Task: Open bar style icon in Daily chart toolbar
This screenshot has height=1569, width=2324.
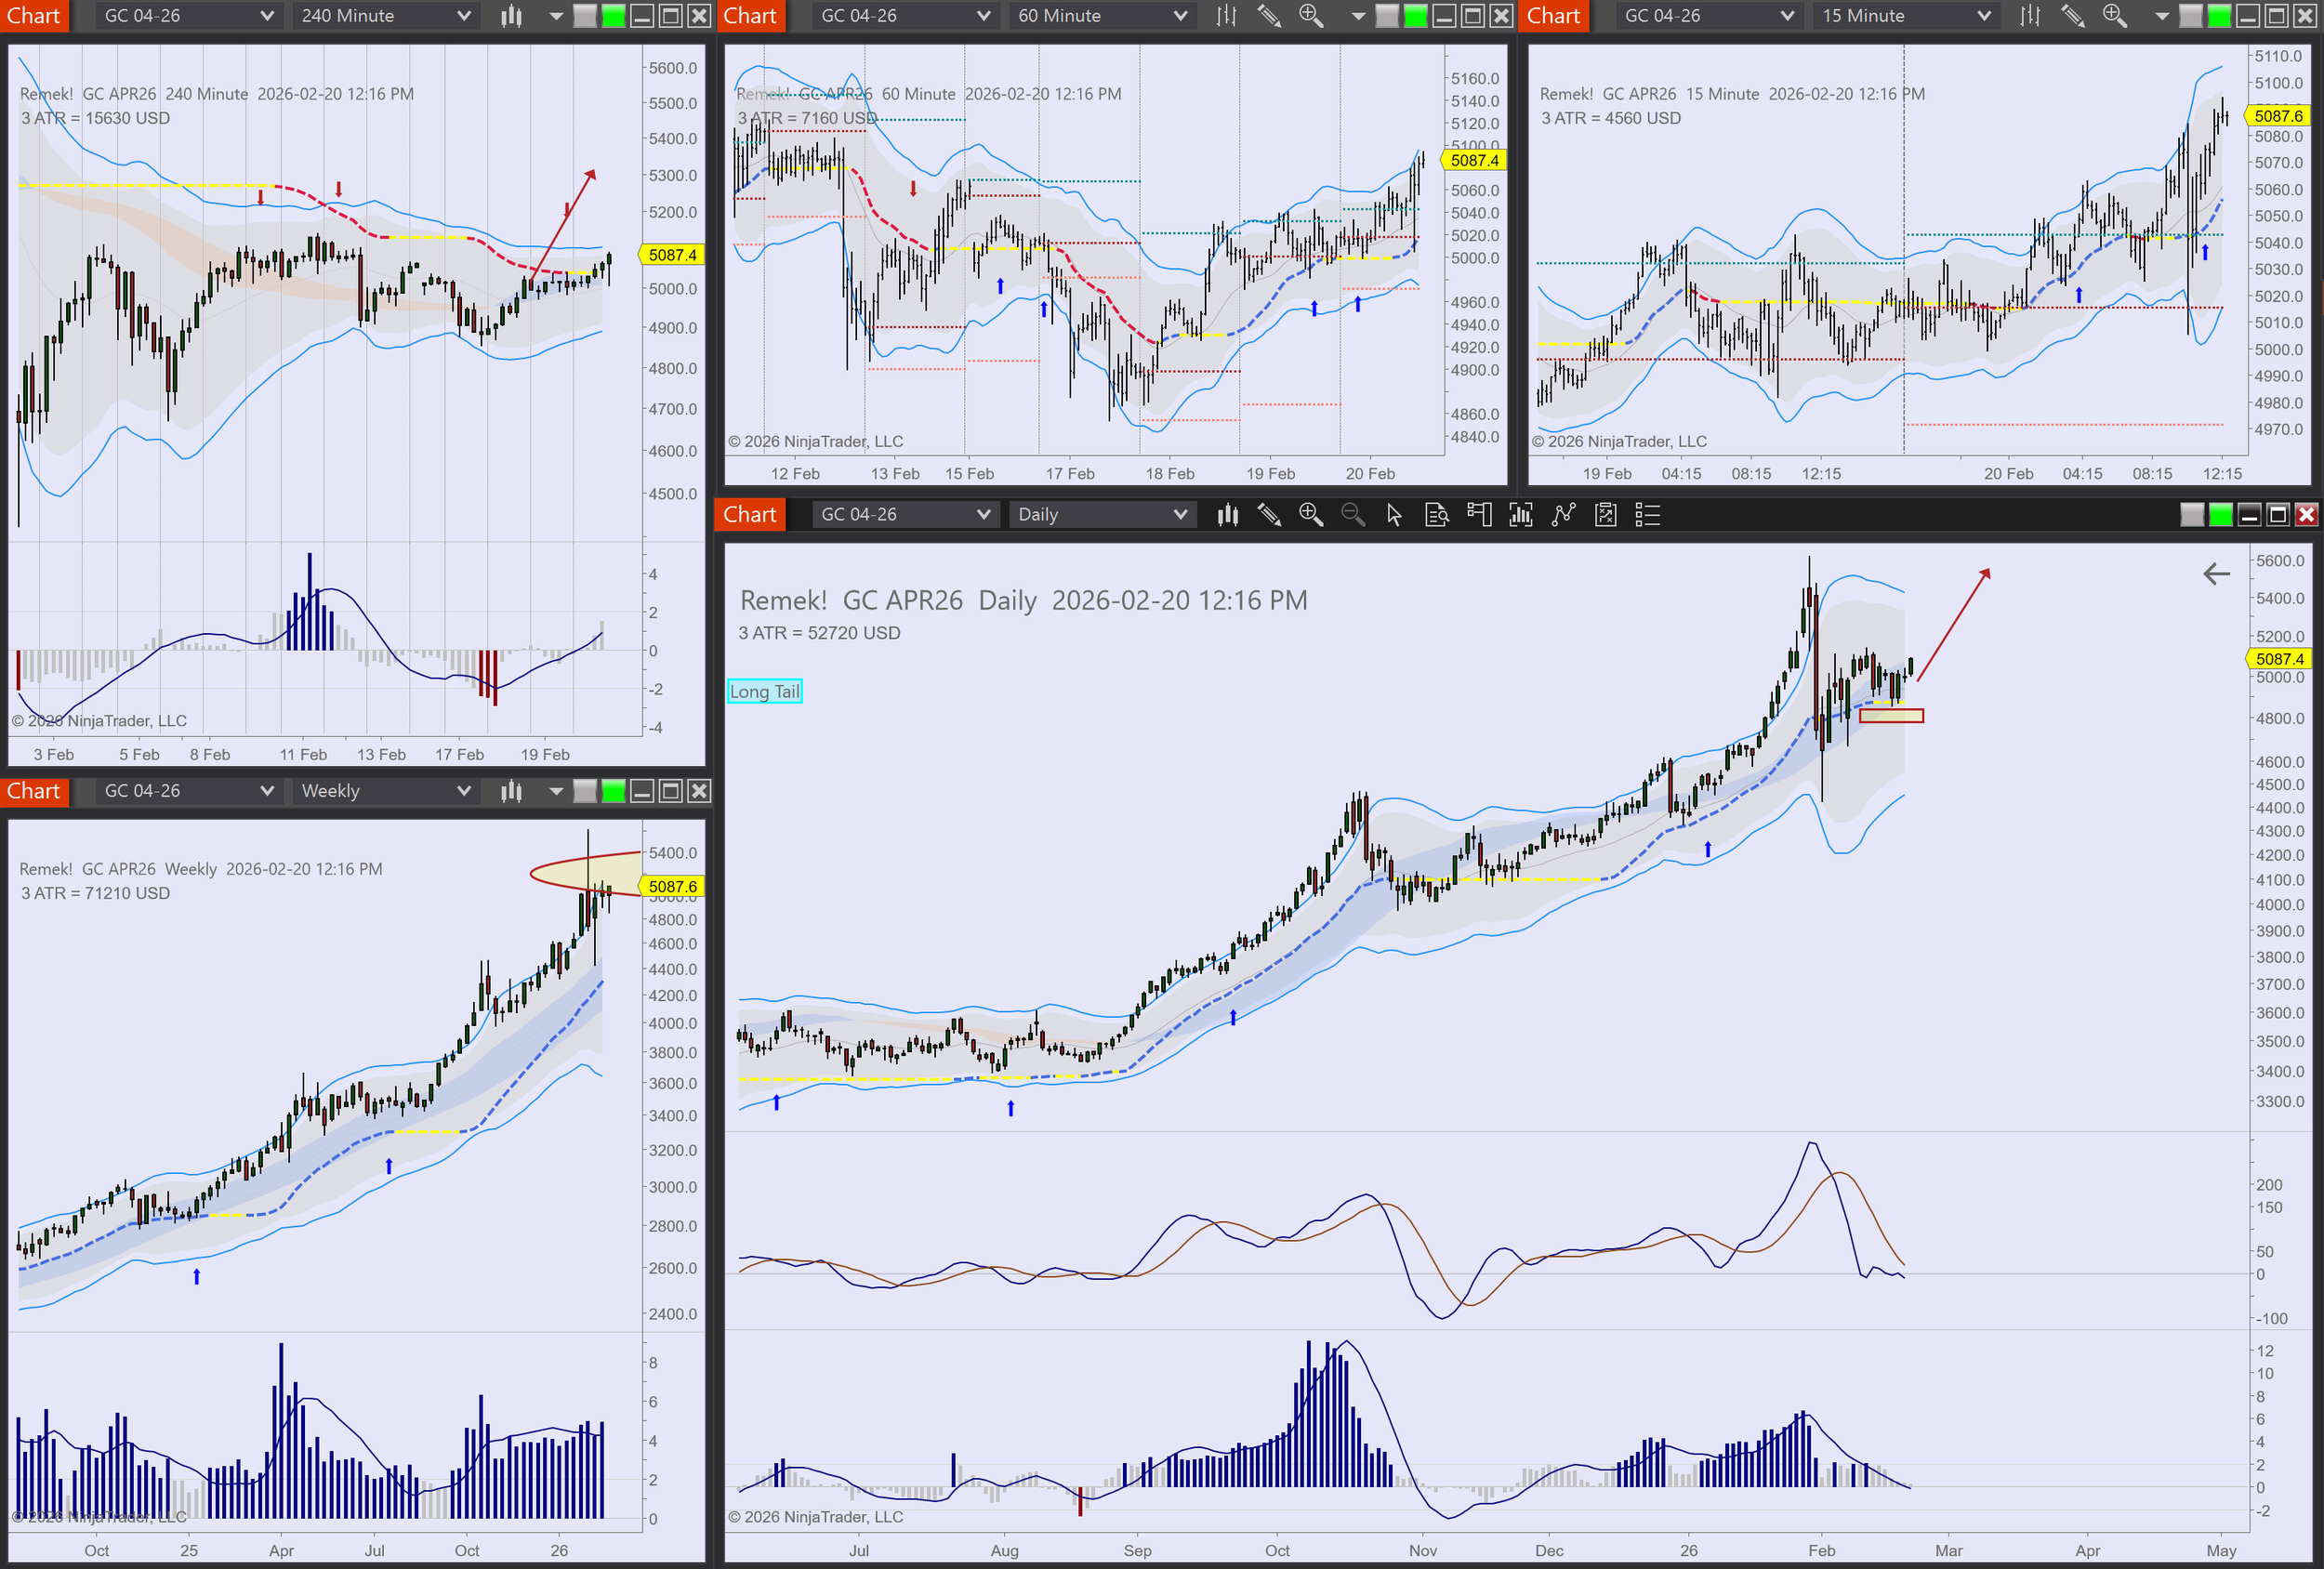Action: 1227,515
